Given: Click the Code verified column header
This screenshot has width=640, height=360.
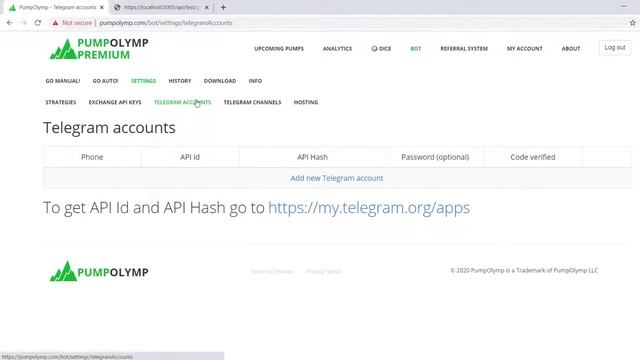Looking at the screenshot, I should click(533, 157).
